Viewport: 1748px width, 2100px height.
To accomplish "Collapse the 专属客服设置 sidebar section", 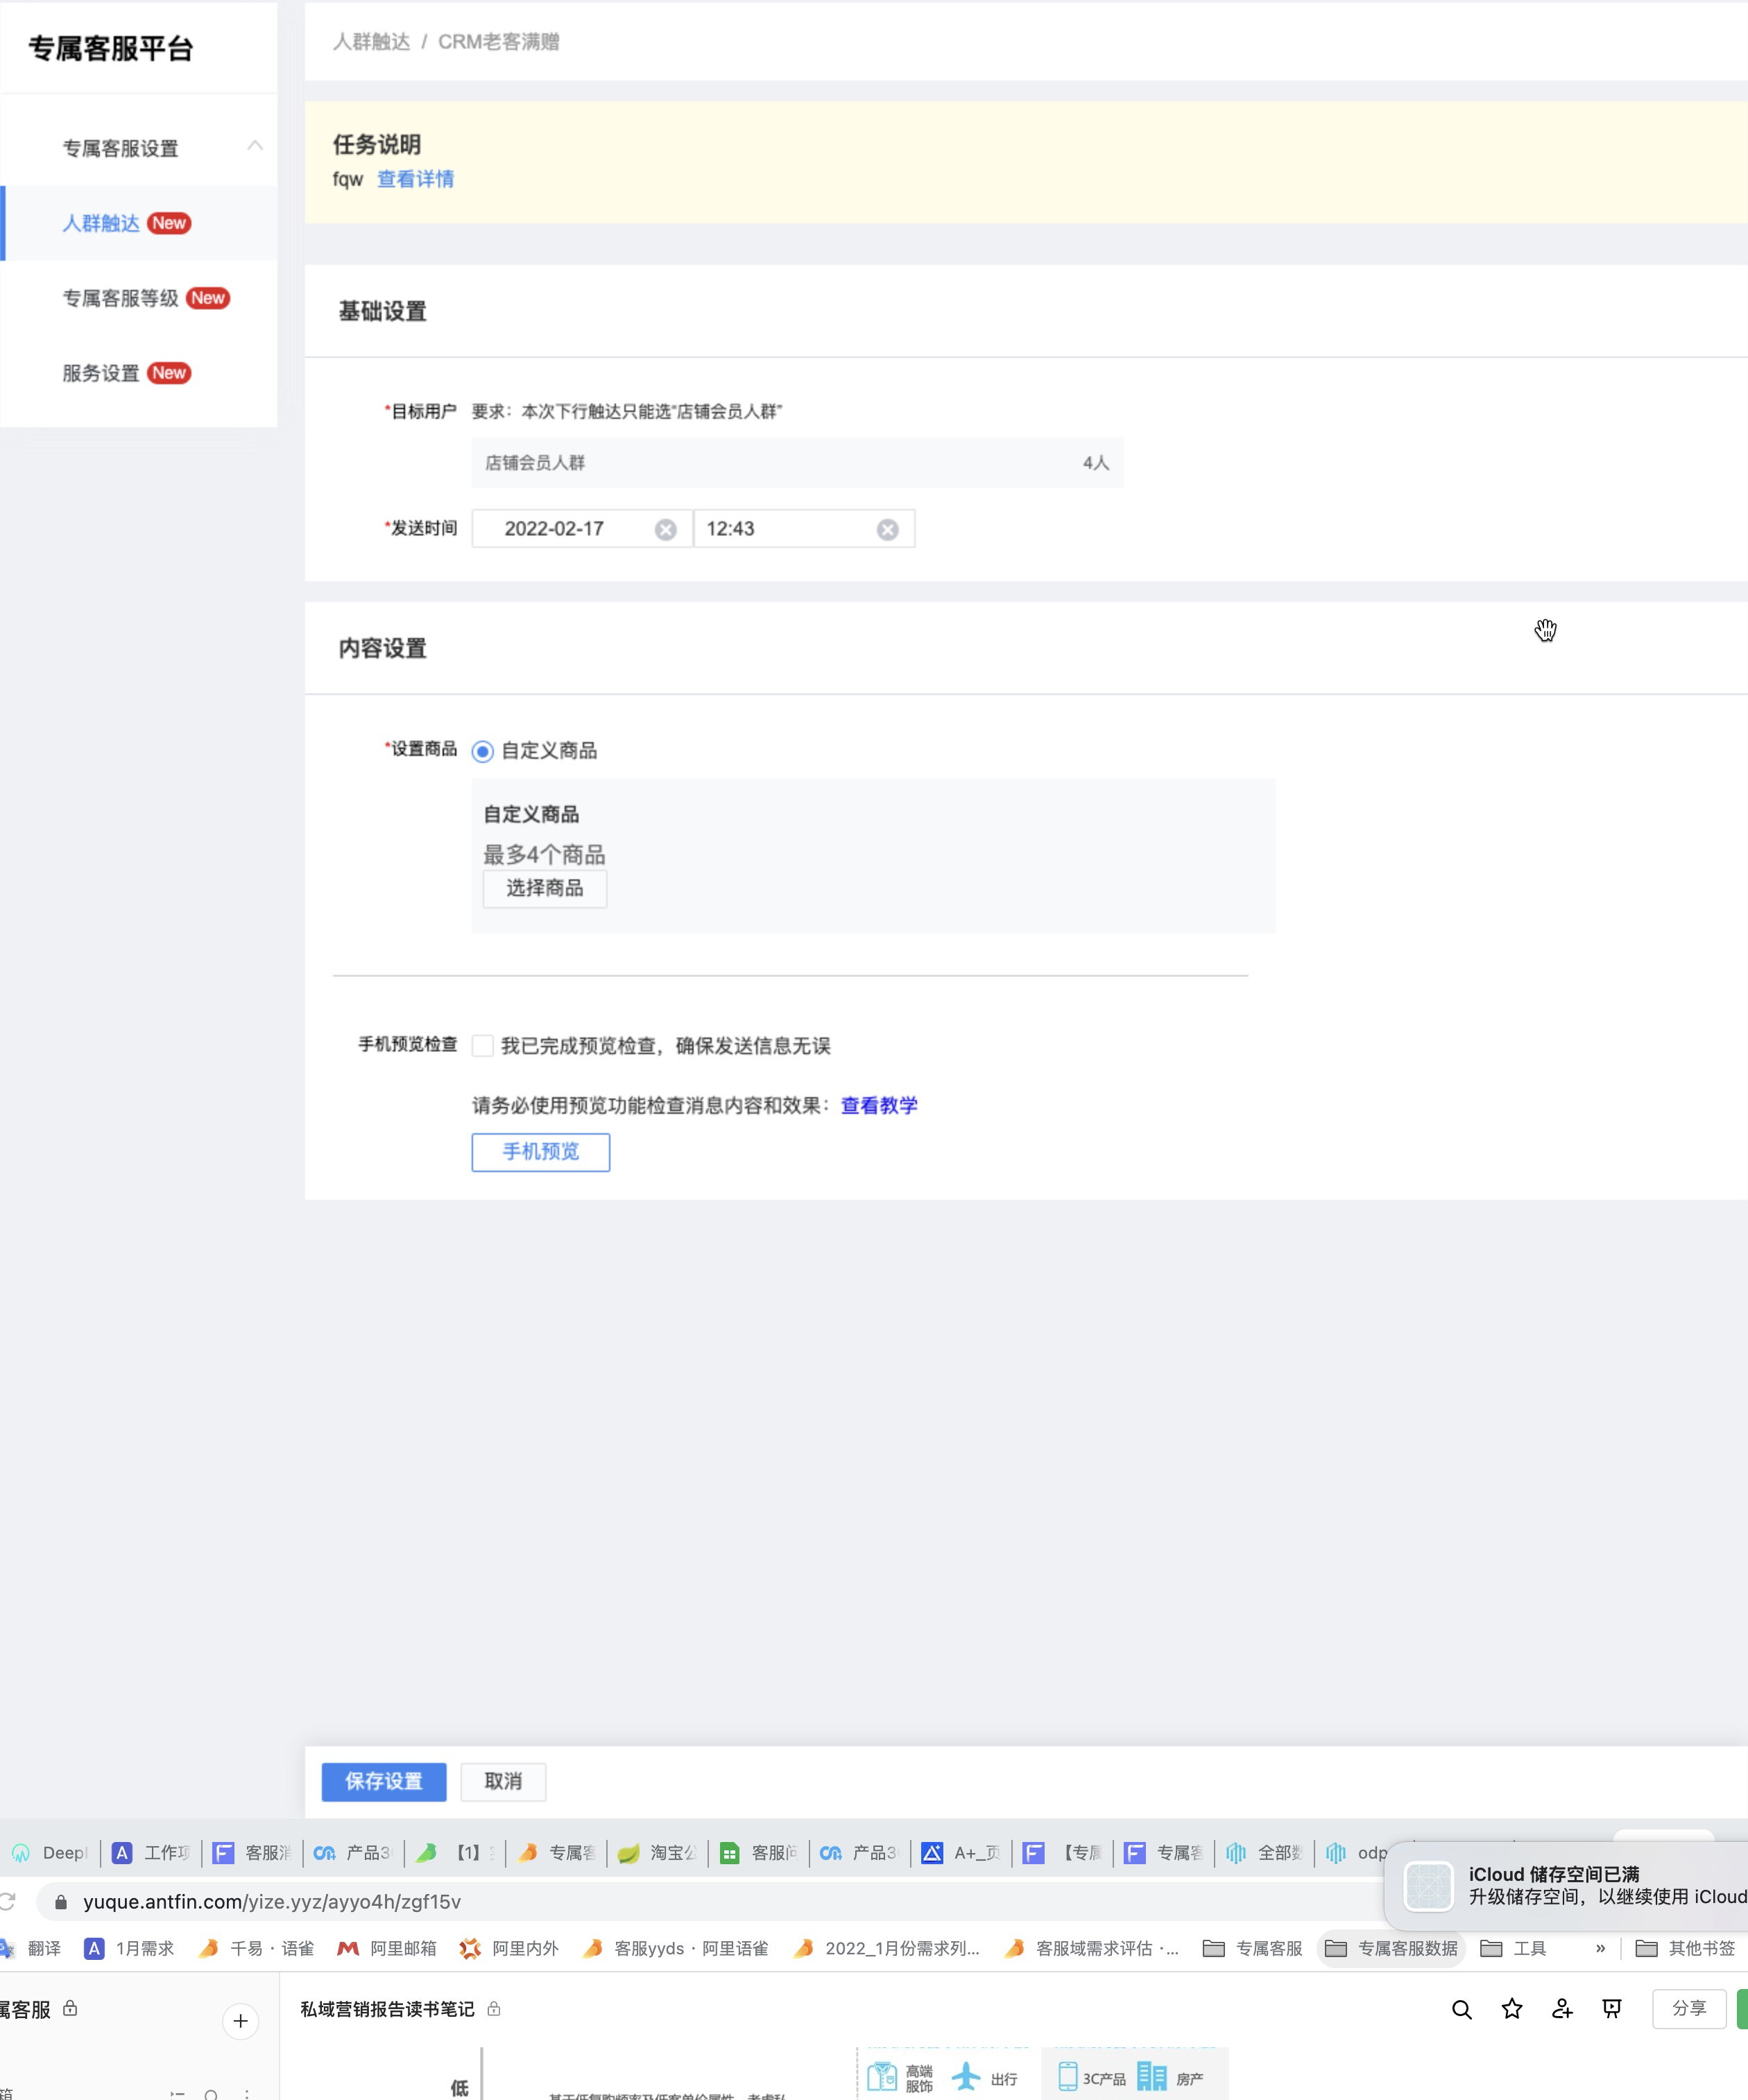I will [255, 147].
